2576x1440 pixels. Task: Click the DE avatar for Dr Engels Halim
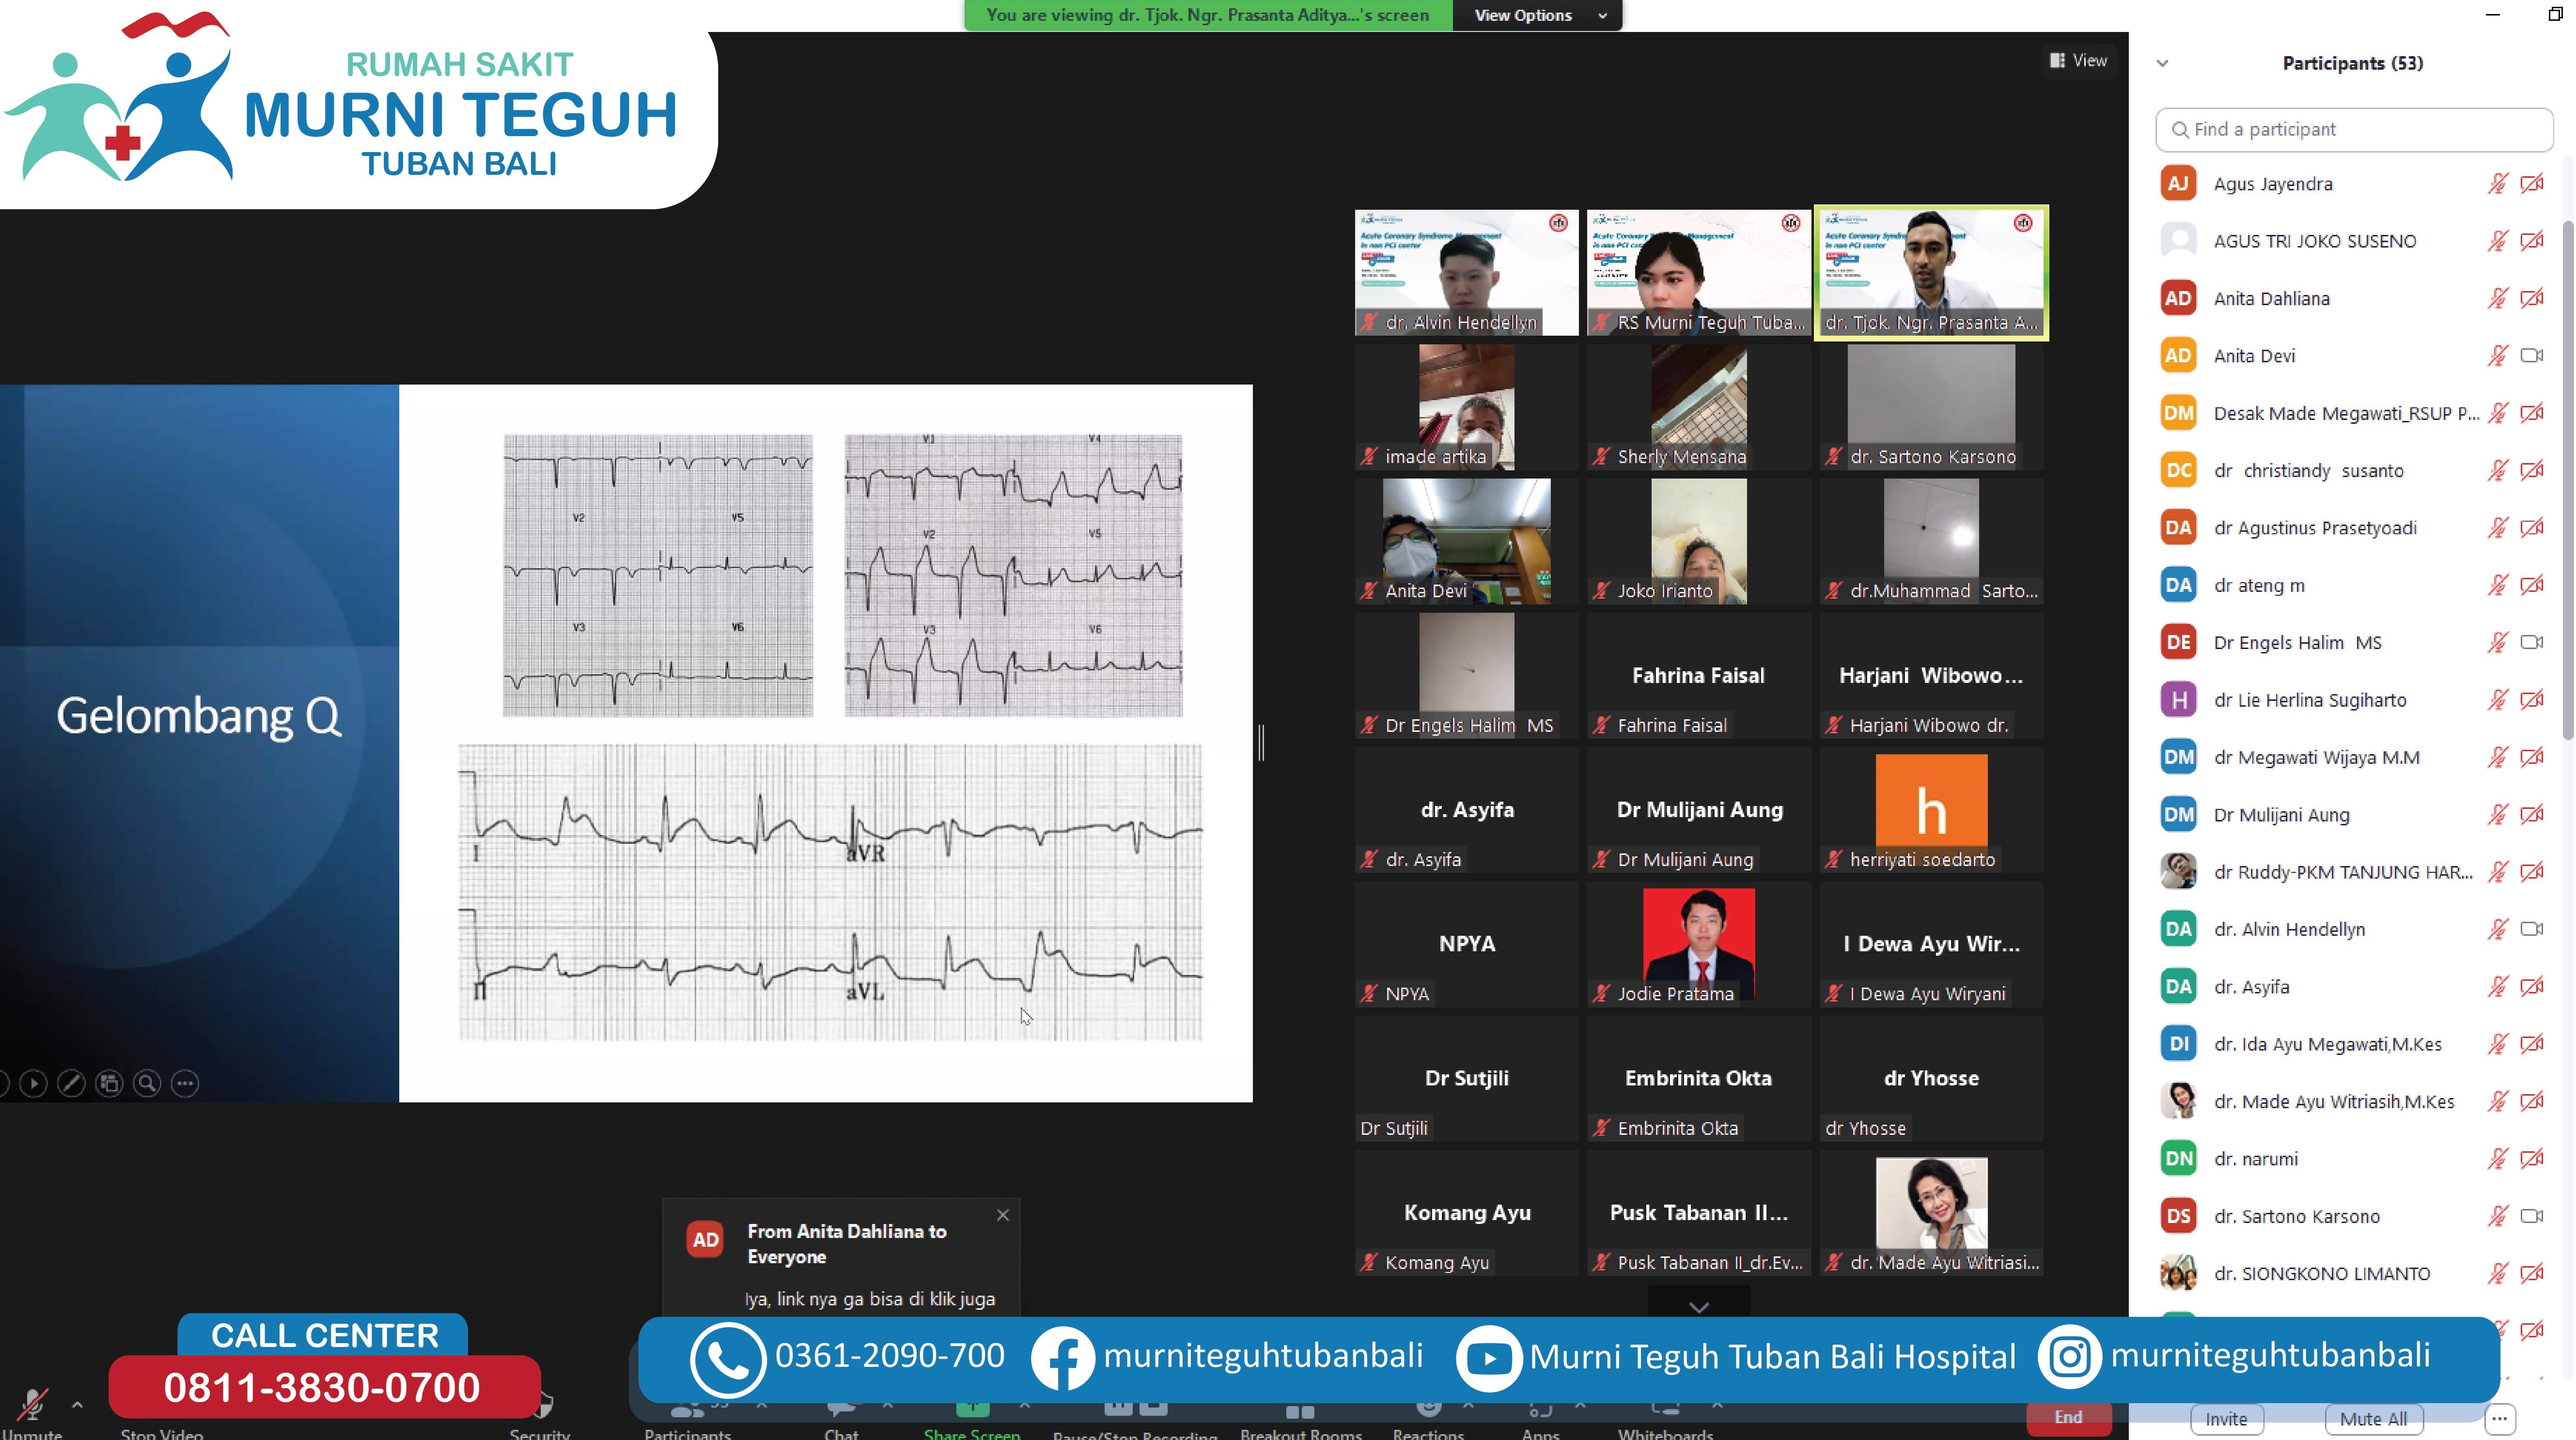2178,642
